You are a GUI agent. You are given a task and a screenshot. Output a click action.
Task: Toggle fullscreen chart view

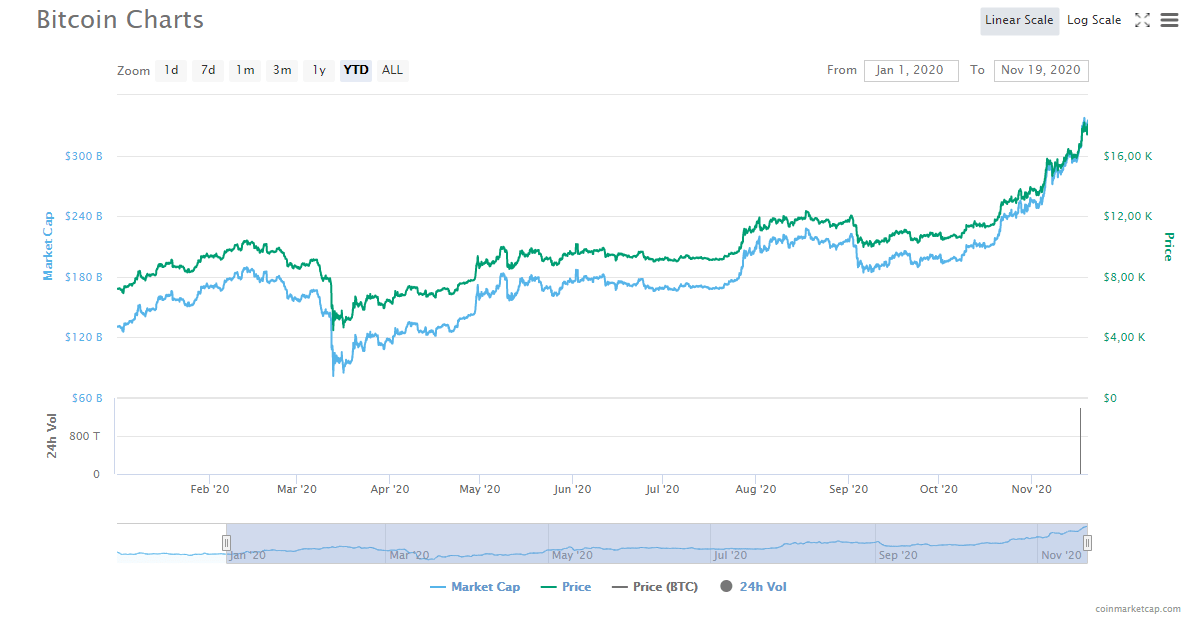tap(1142, 21)
